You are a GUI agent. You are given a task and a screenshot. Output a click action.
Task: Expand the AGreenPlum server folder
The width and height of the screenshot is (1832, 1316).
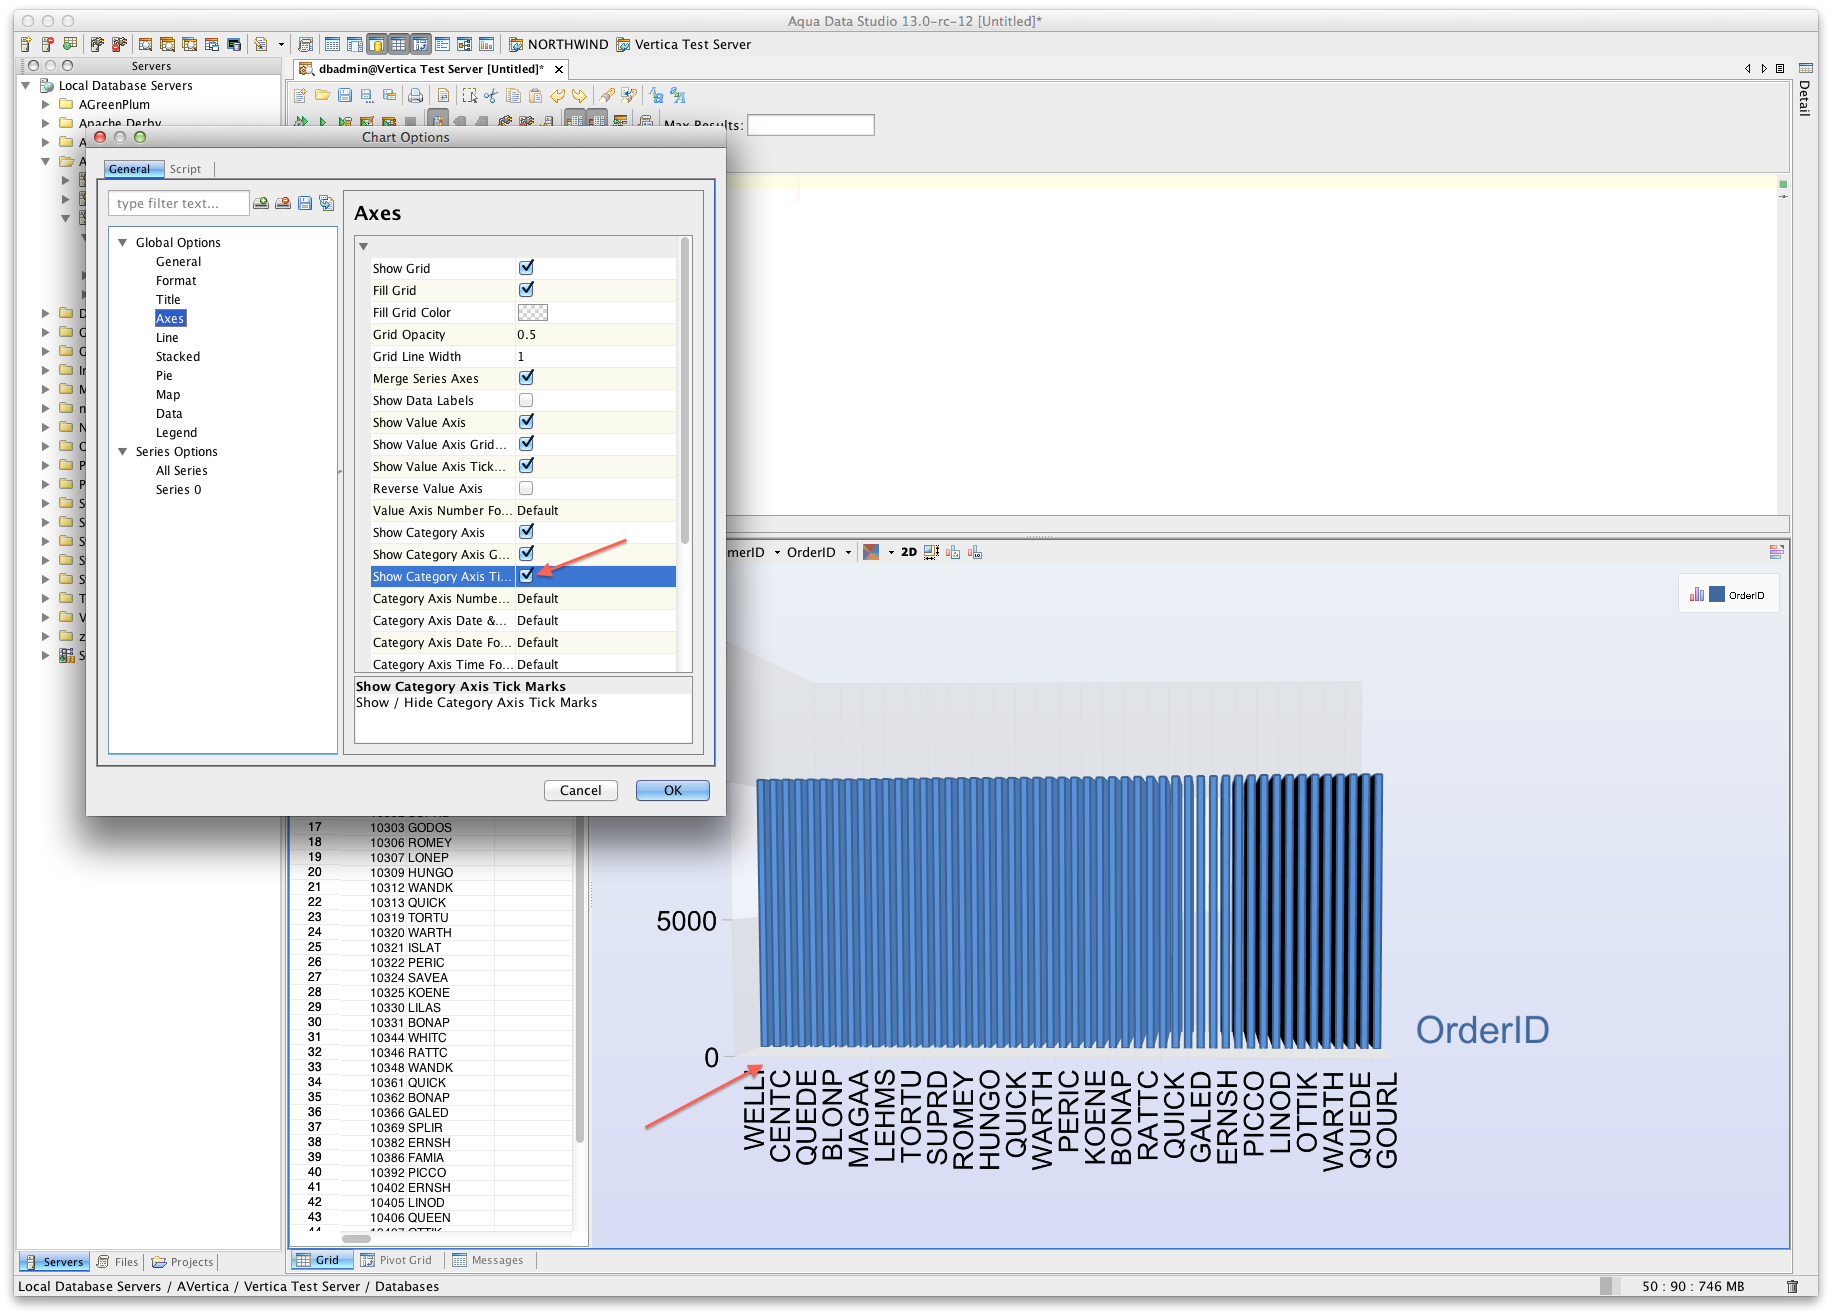45,104
